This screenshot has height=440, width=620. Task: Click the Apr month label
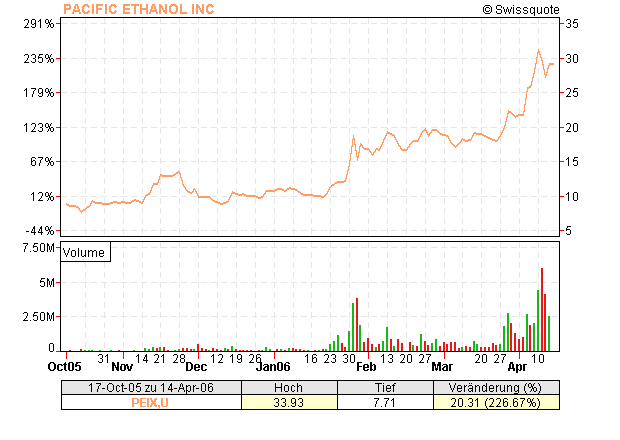pos(517,366)
